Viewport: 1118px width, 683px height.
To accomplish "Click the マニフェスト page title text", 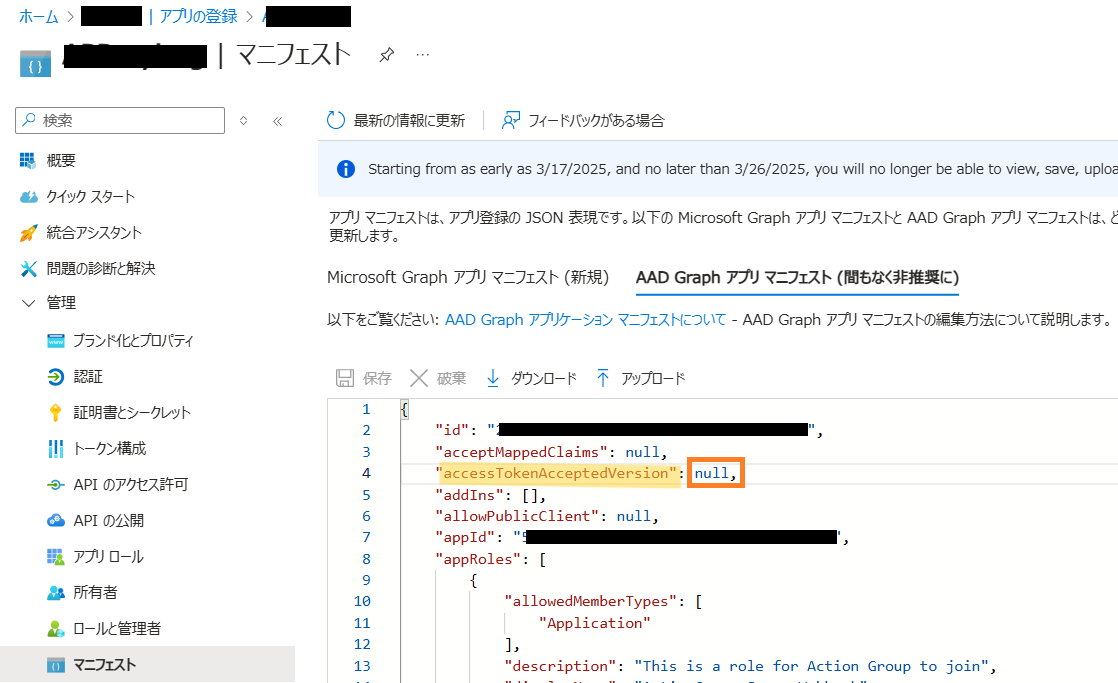I will [293, 54].
